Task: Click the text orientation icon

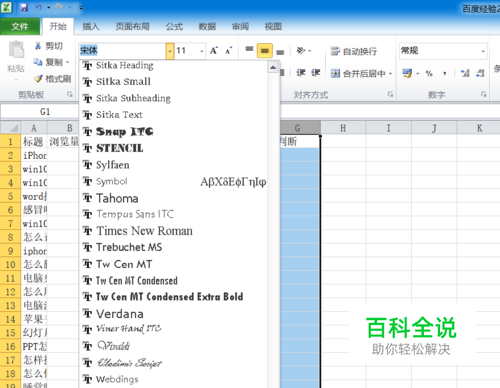Action: tap(300, 51)
